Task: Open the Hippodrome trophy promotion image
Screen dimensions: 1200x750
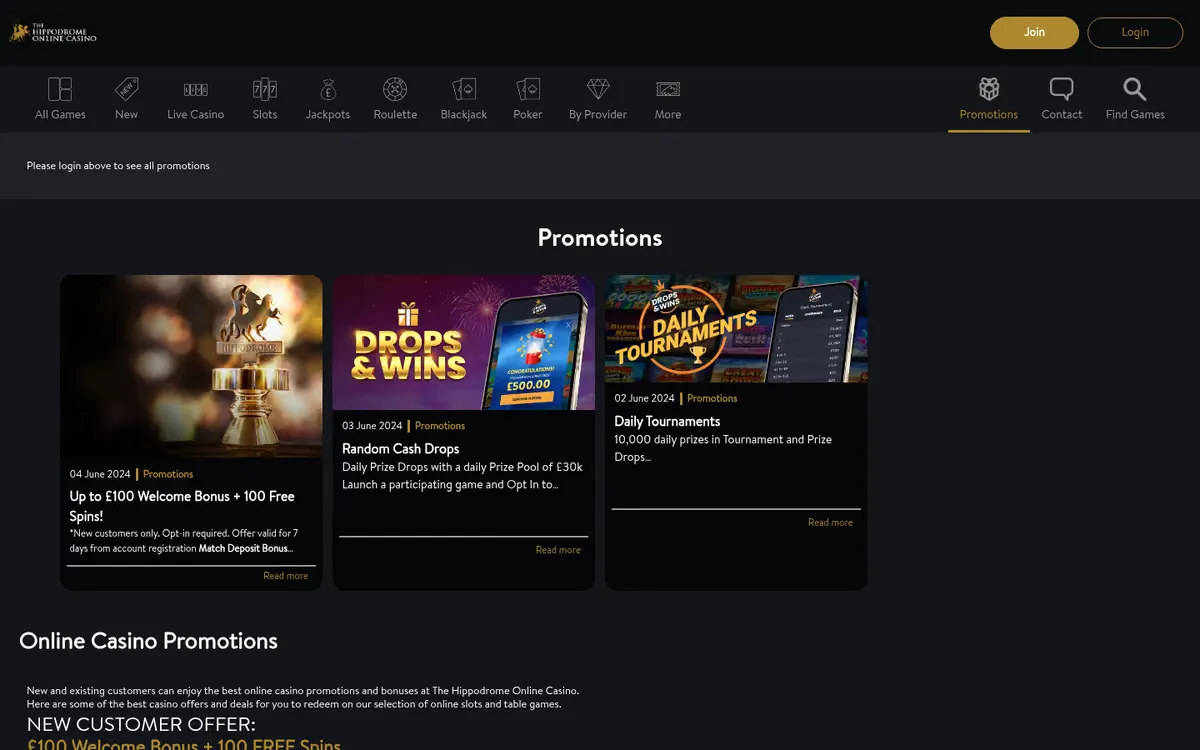Action: pyautogui.click(x=191, y=365)
